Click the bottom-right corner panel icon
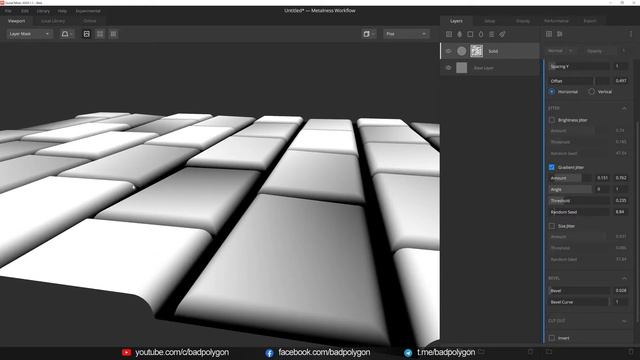This screenshot has height=360, width=640. 631,351
